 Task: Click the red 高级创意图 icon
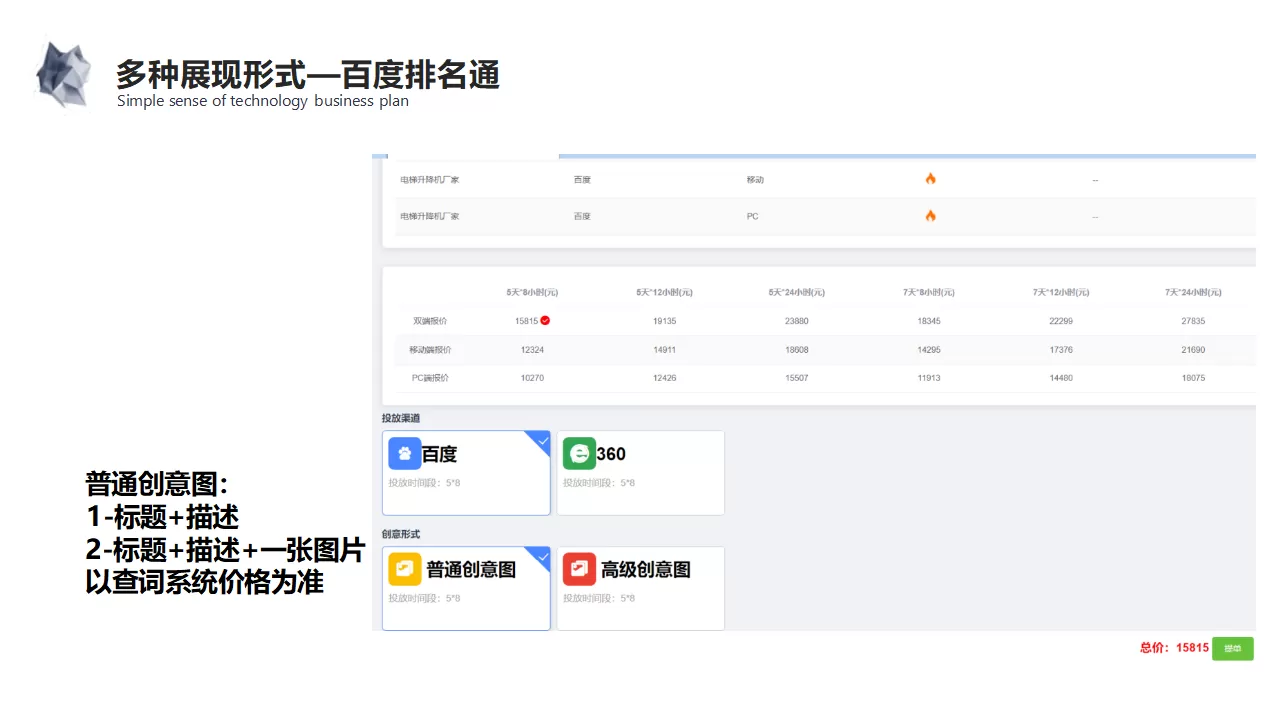coord(578,568)
